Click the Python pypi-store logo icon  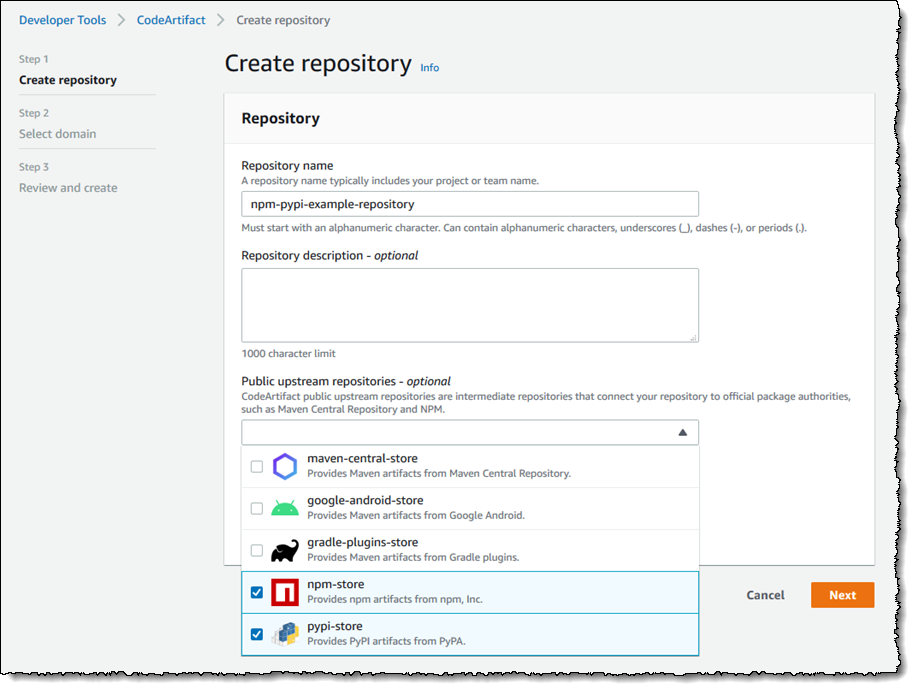point(285,634)
